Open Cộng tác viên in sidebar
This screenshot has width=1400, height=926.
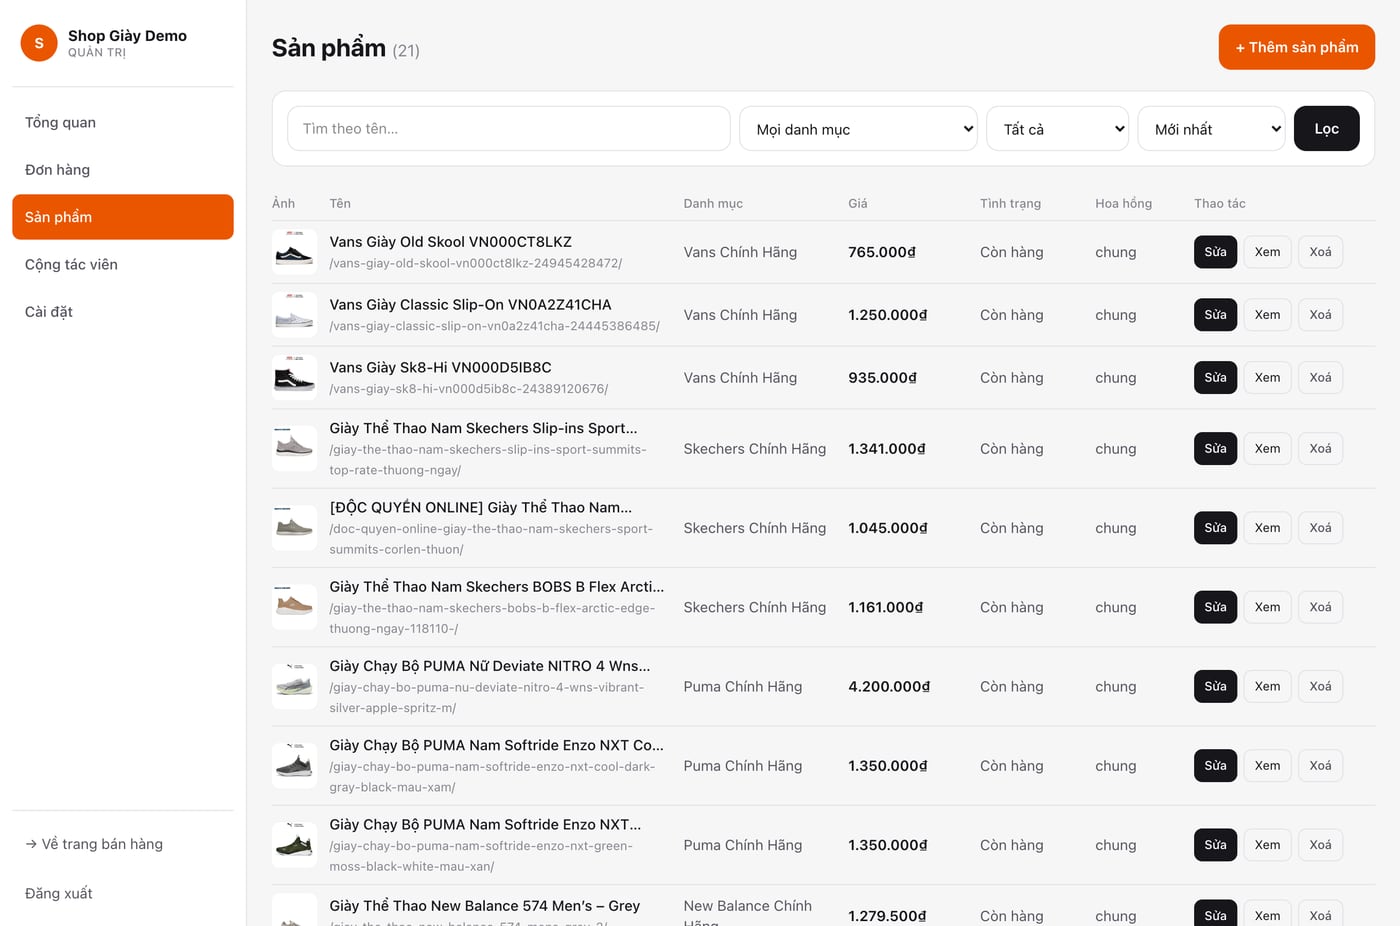click(123, 265)
